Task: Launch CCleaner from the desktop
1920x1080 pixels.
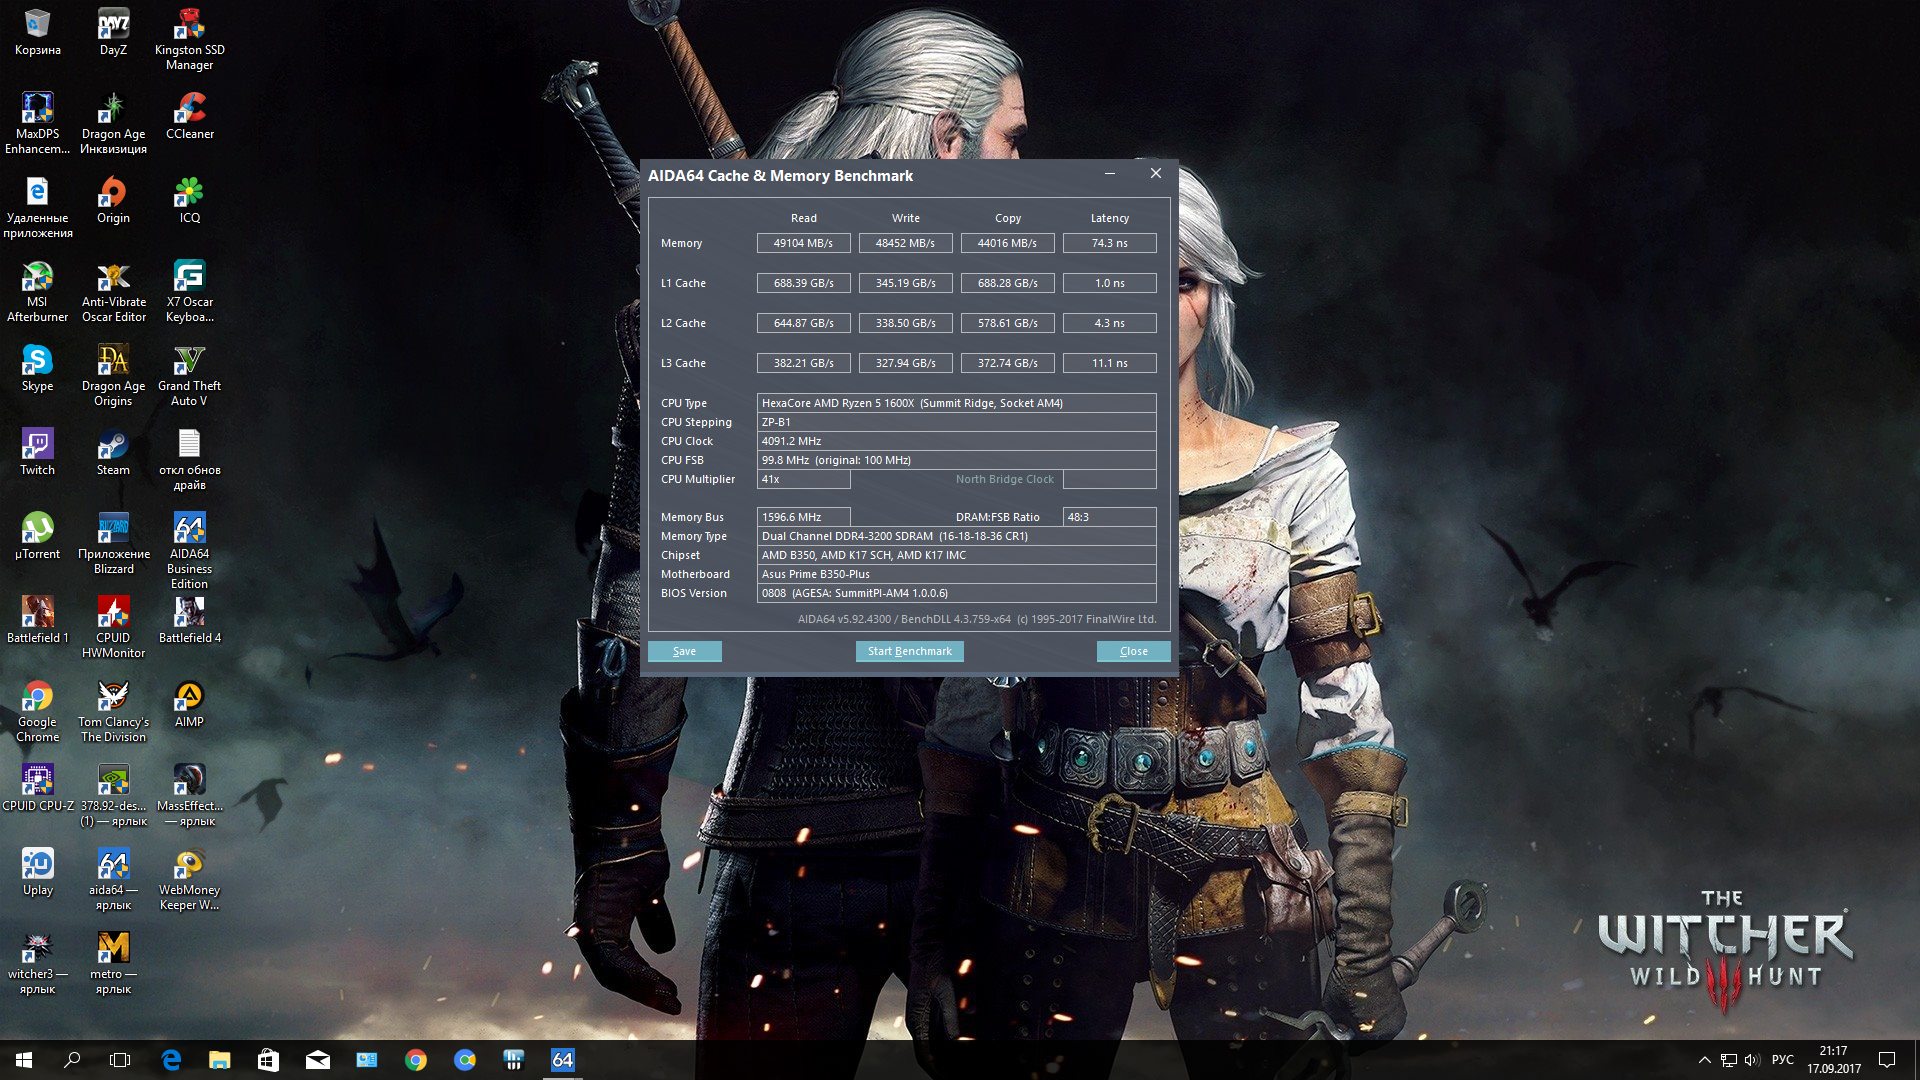Action: tap(189, 115)
